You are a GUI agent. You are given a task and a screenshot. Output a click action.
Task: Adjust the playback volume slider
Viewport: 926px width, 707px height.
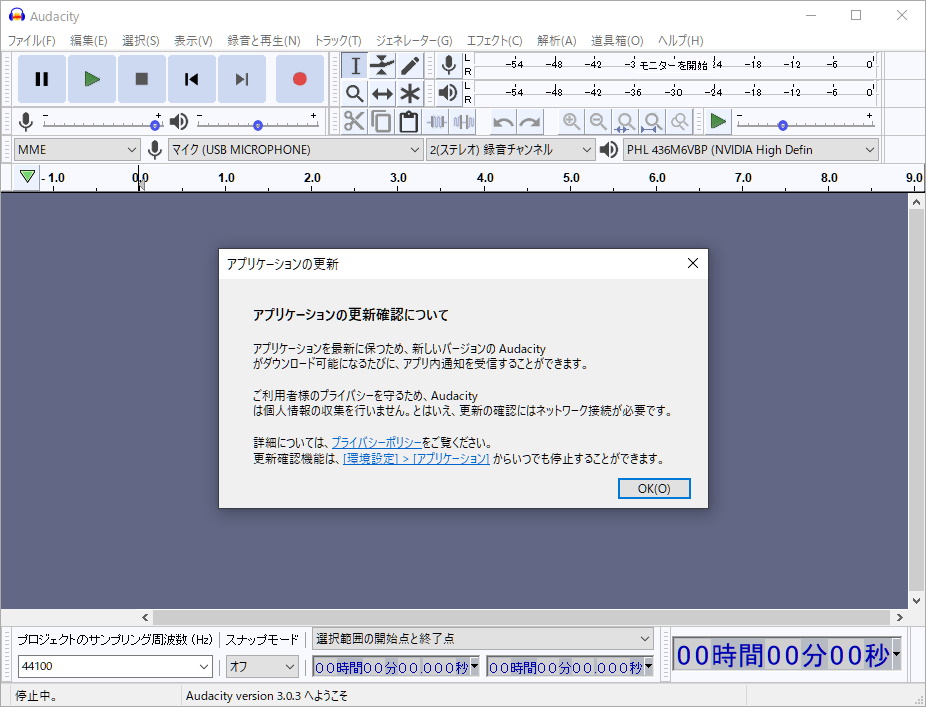coord(258,124)
